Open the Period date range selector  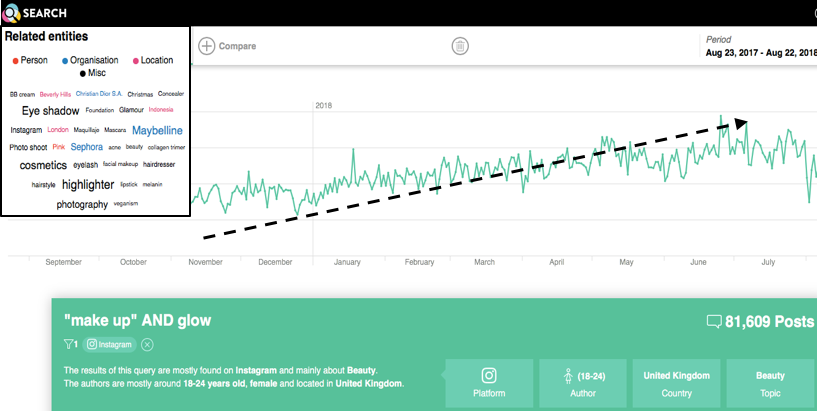tap(760, 46)
